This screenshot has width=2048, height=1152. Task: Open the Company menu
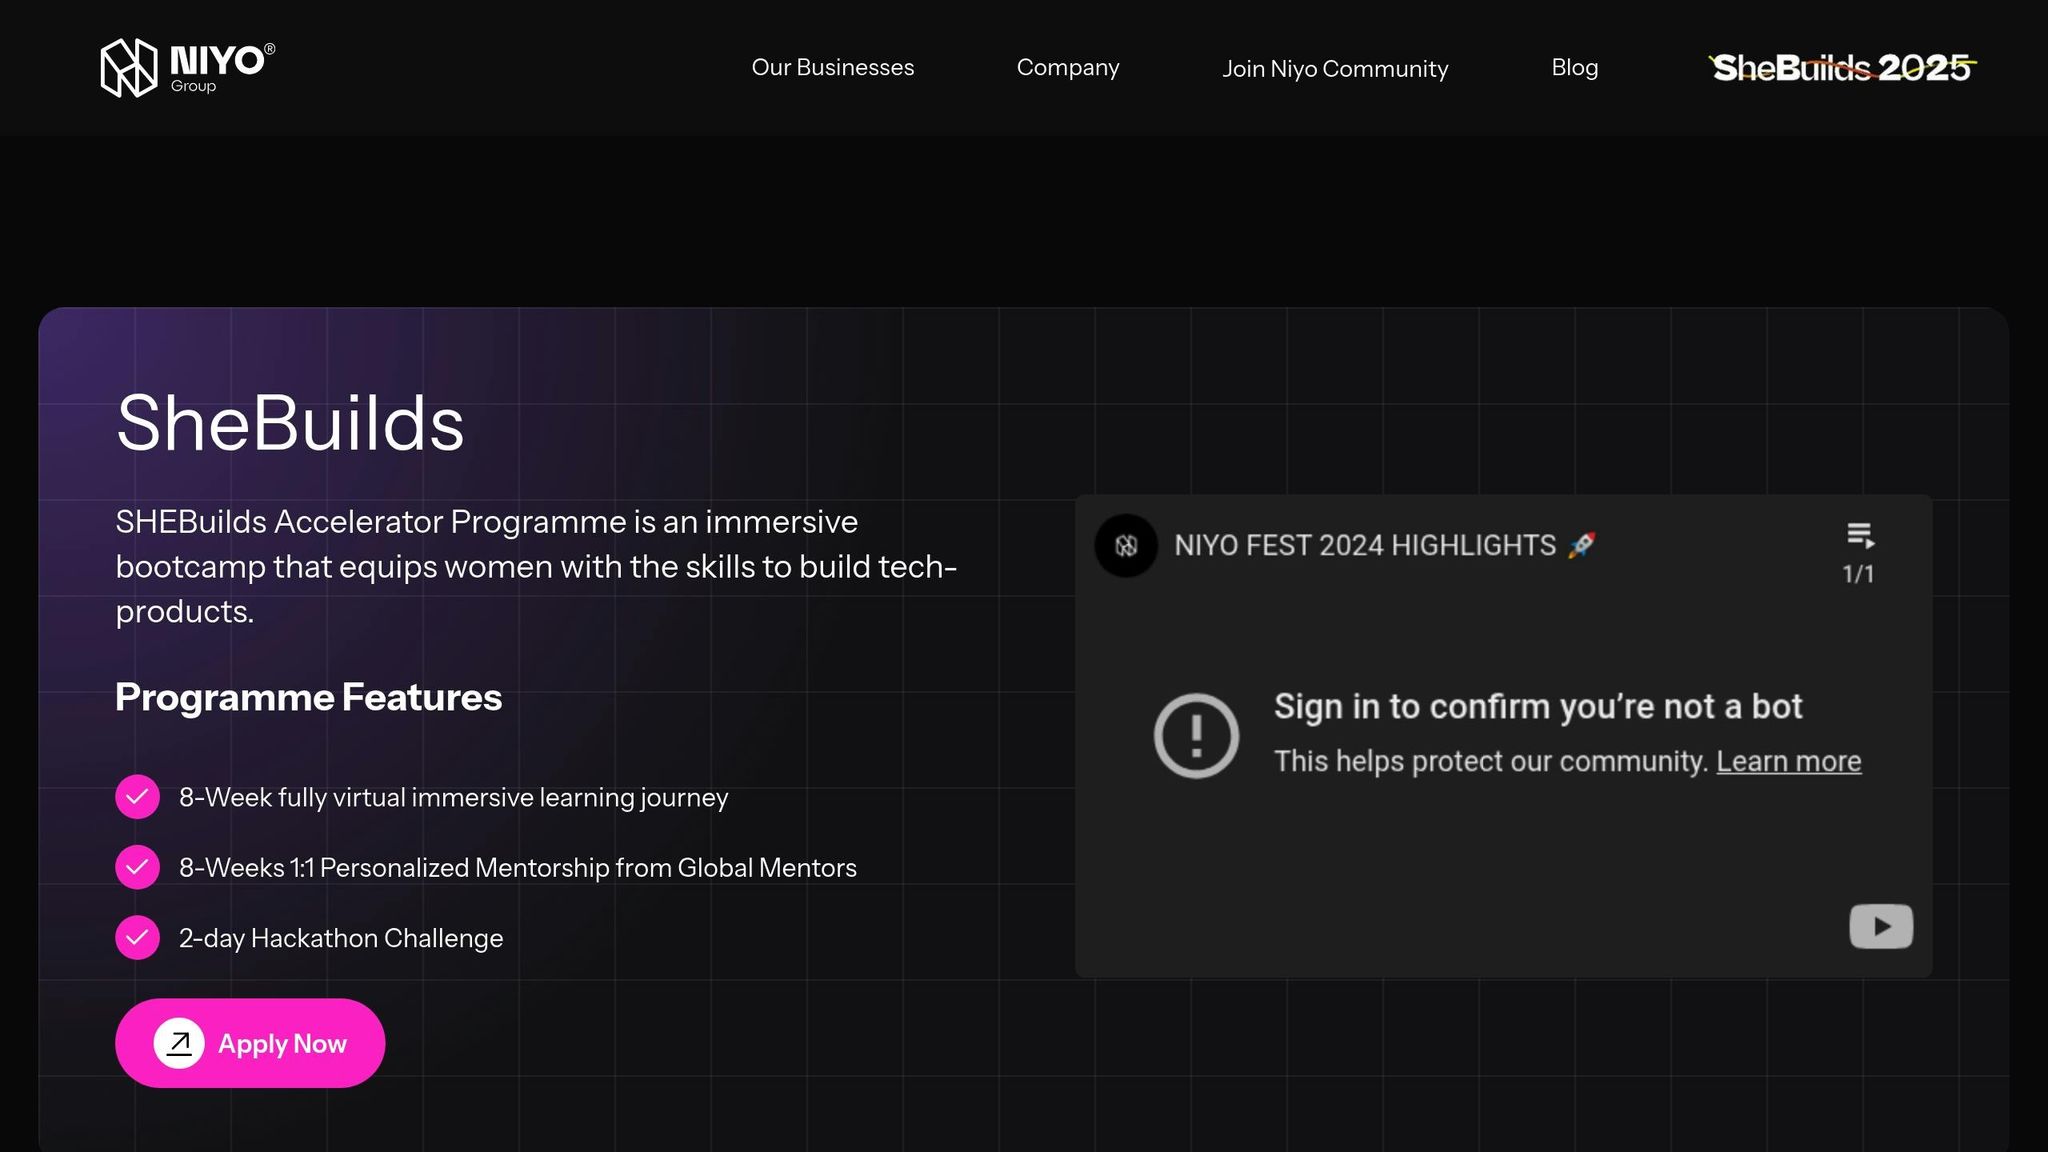pos(1068,67)
